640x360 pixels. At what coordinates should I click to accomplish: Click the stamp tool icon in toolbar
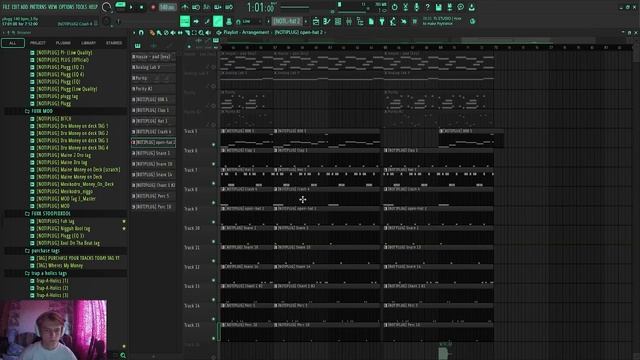[x=229, y=21]
